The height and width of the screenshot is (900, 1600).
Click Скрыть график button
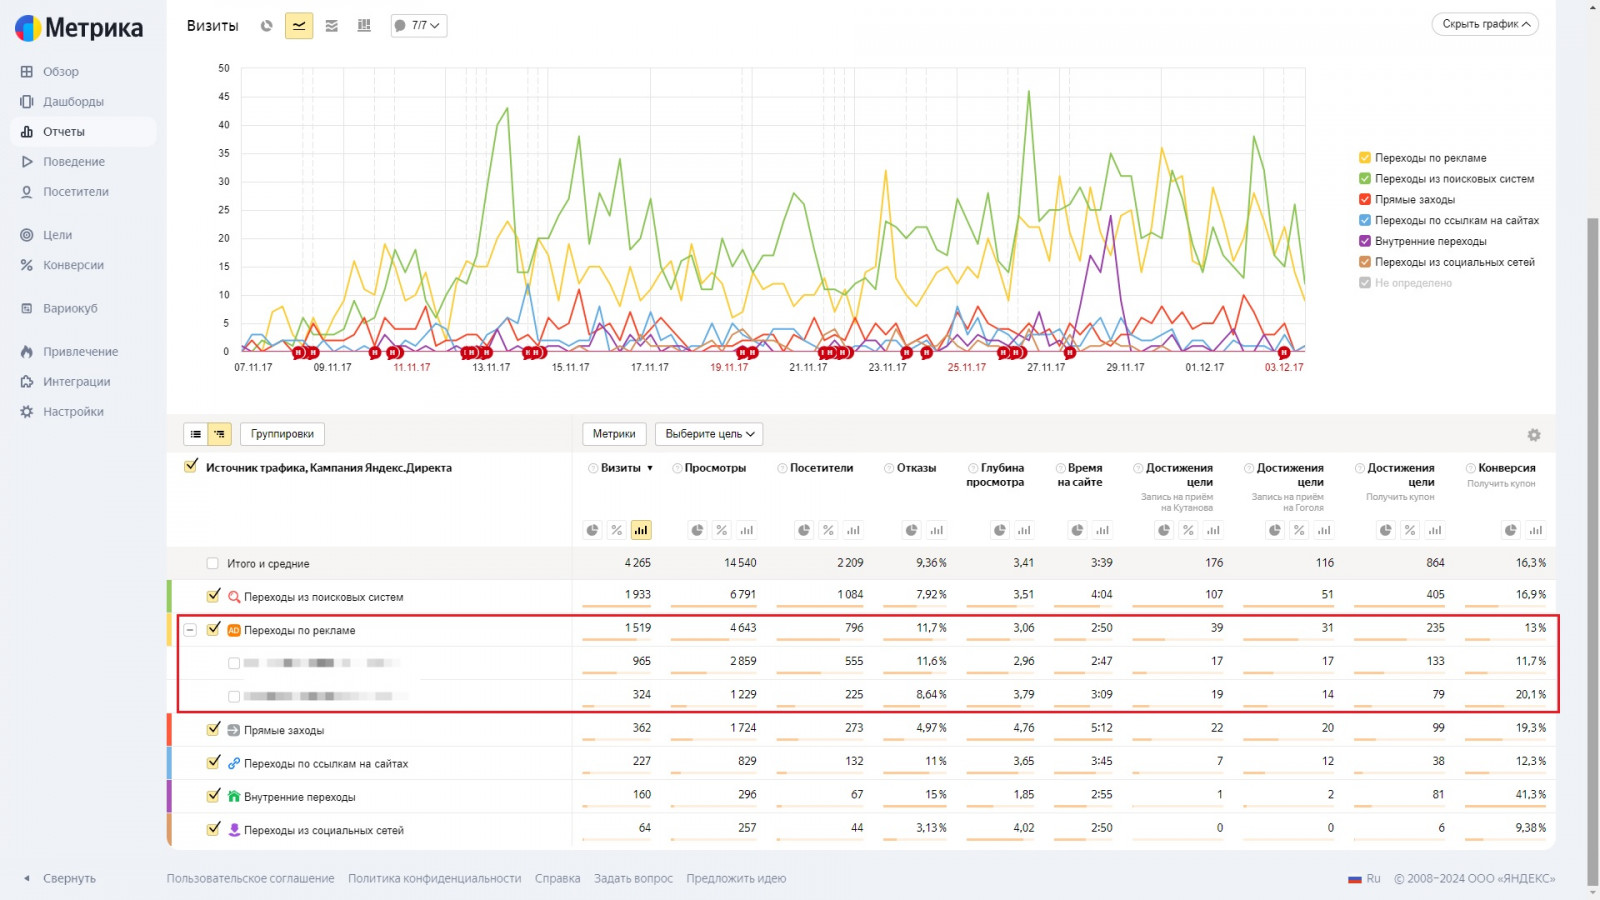(x=1485, y=24)
